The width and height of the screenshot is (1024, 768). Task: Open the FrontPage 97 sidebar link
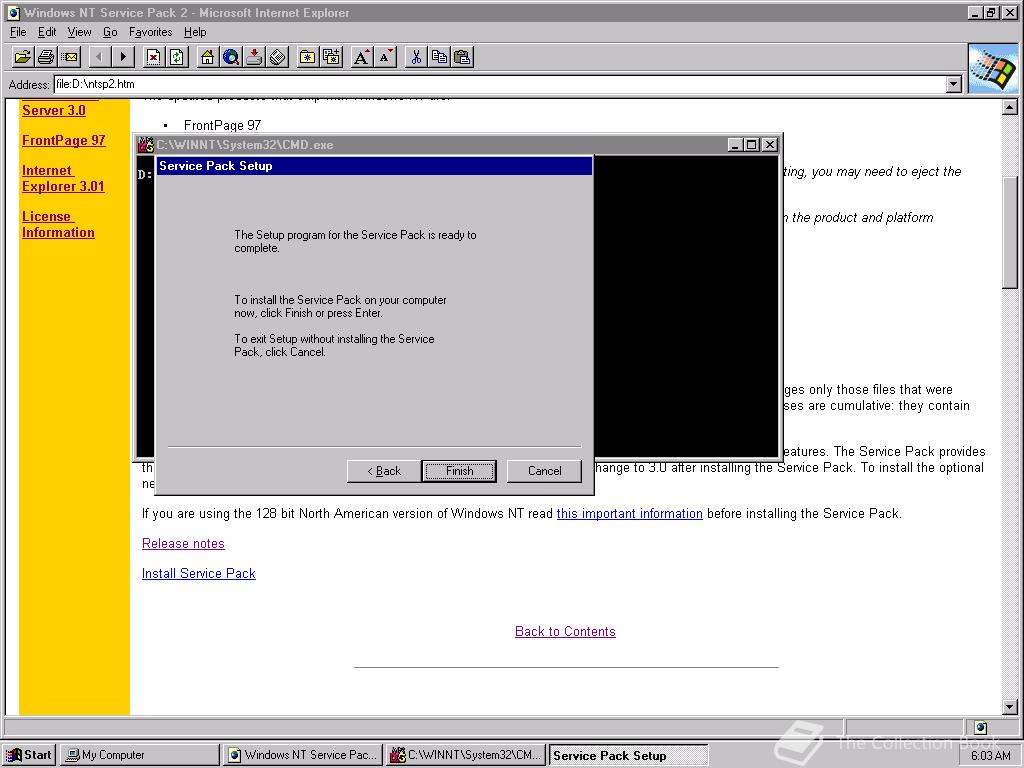[x=63, y=140]
